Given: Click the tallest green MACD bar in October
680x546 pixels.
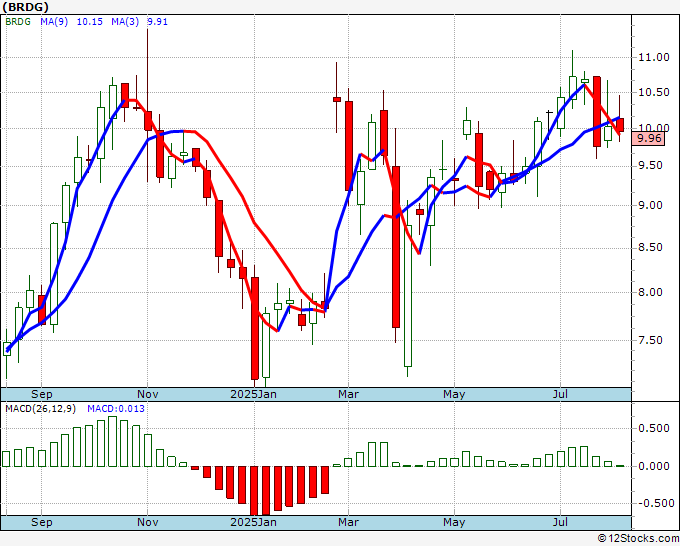Looking at the screenshot, I should 112,441.
